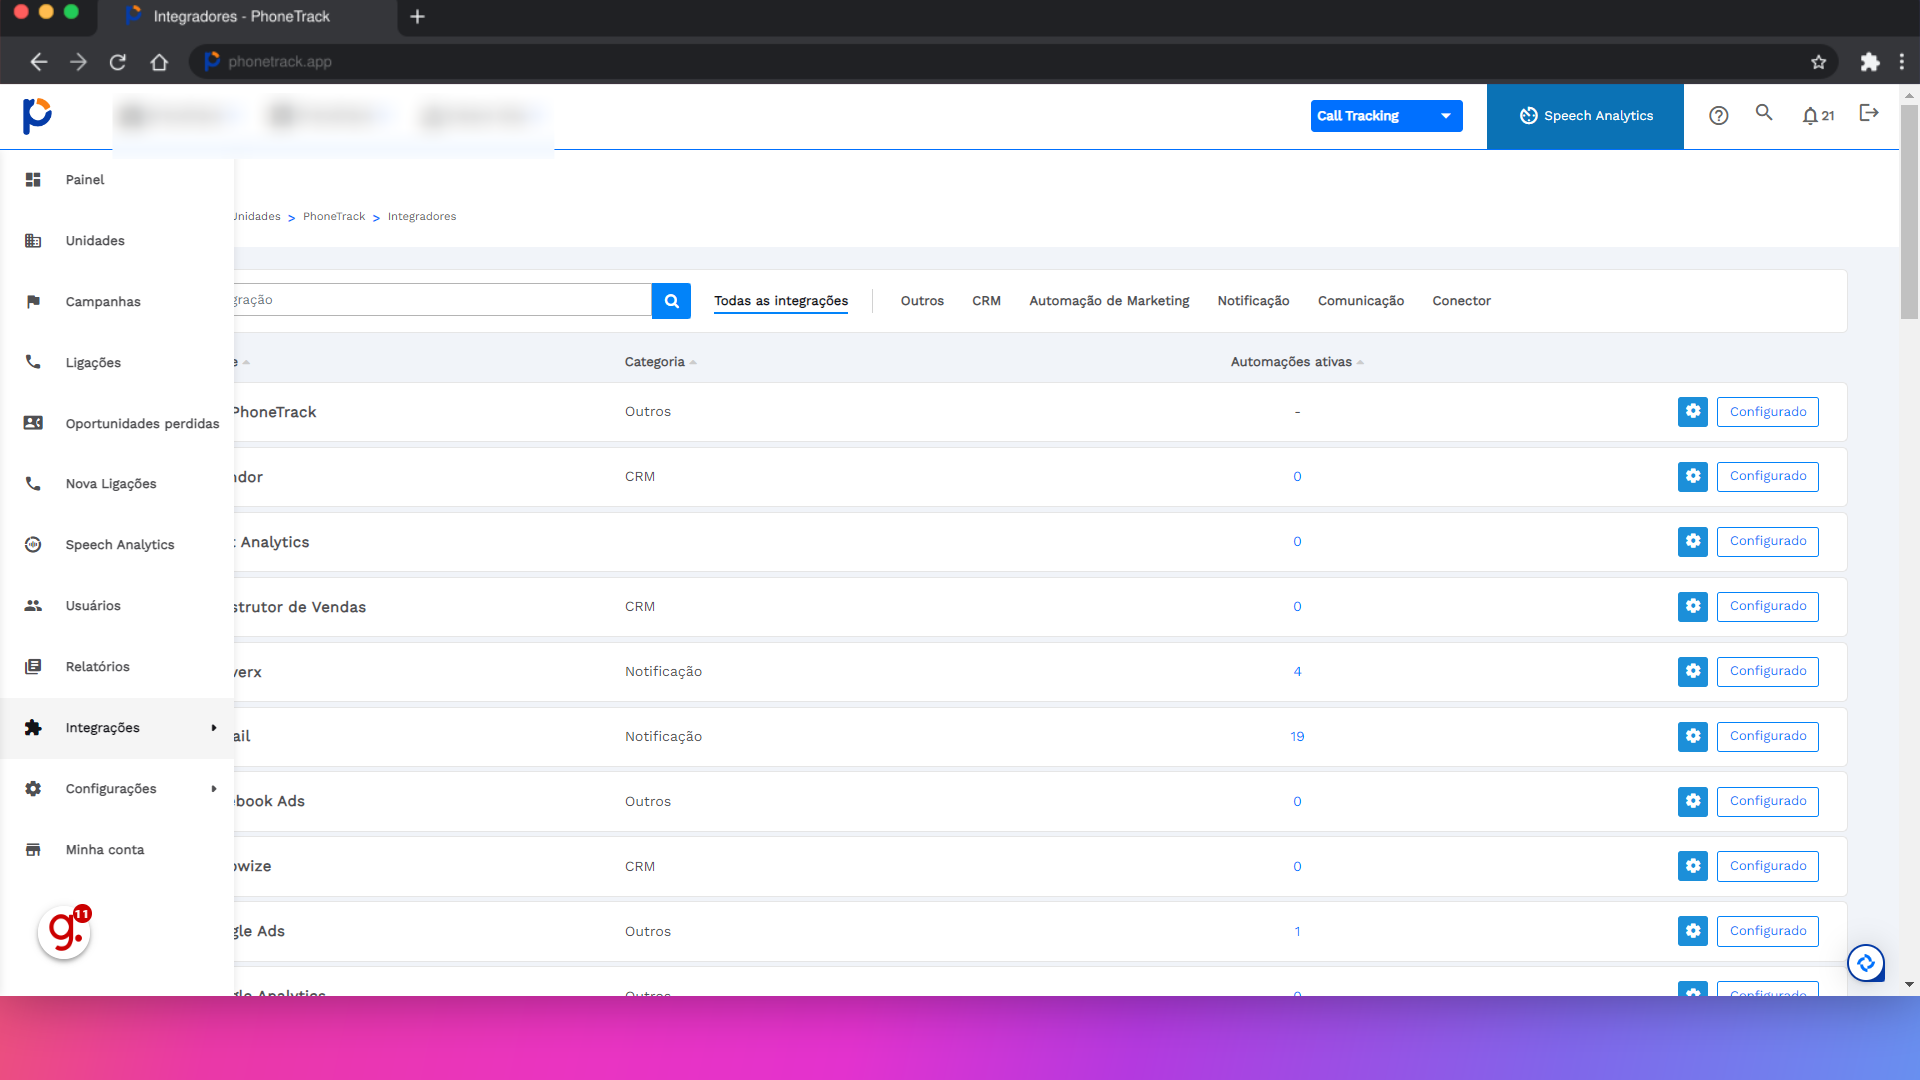Open Configurações gear icon in sidebar
Screen dimensions: 1920x1080
[33, 789]
